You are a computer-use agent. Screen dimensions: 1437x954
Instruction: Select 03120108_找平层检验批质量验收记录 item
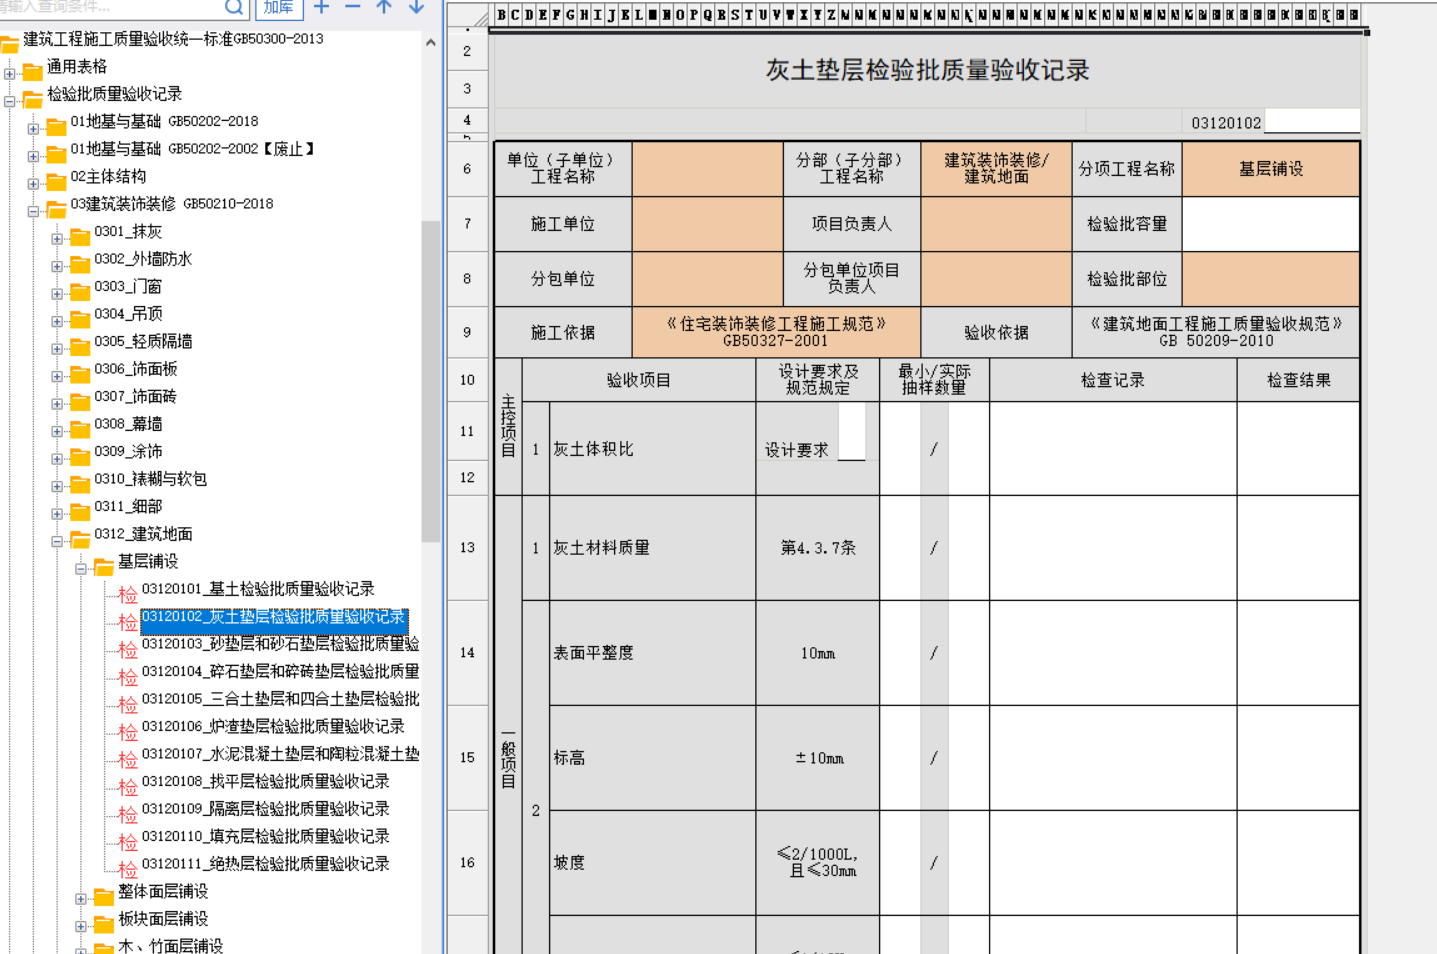coord(265,781)
